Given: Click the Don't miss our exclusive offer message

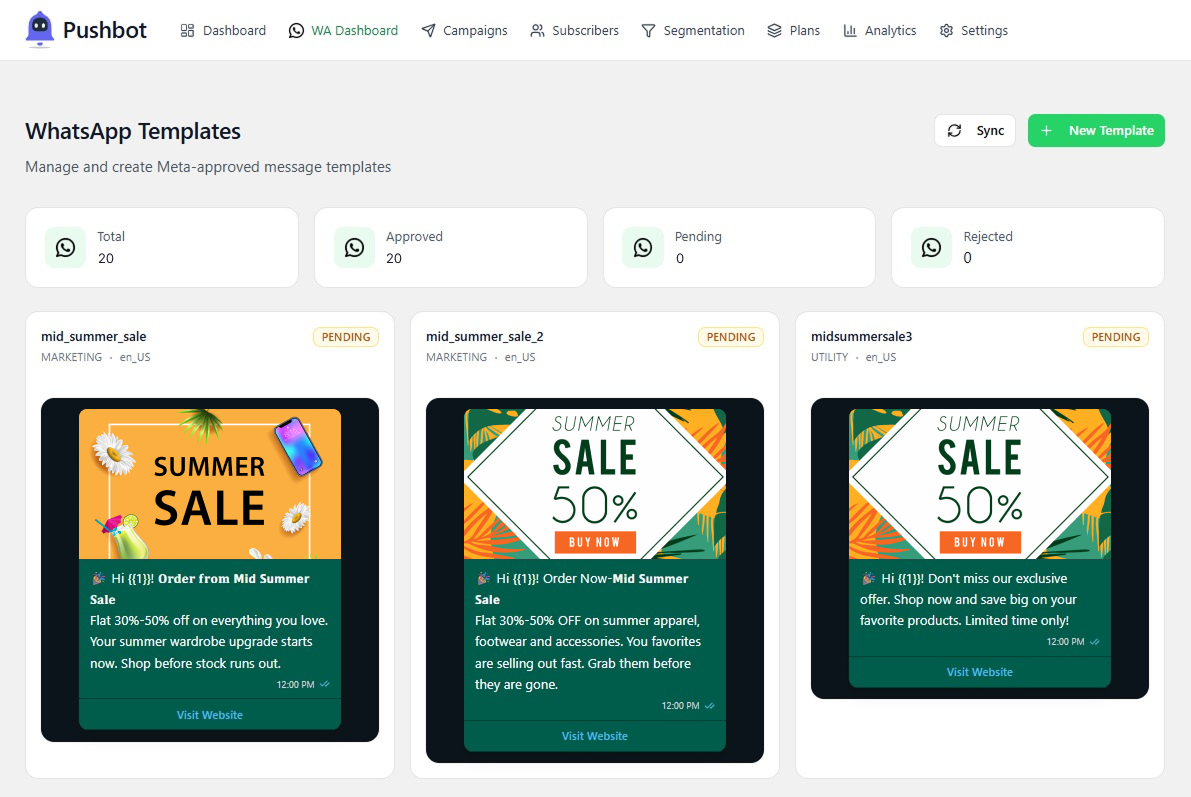Looking at the screenshot, I should click(968, 599).
